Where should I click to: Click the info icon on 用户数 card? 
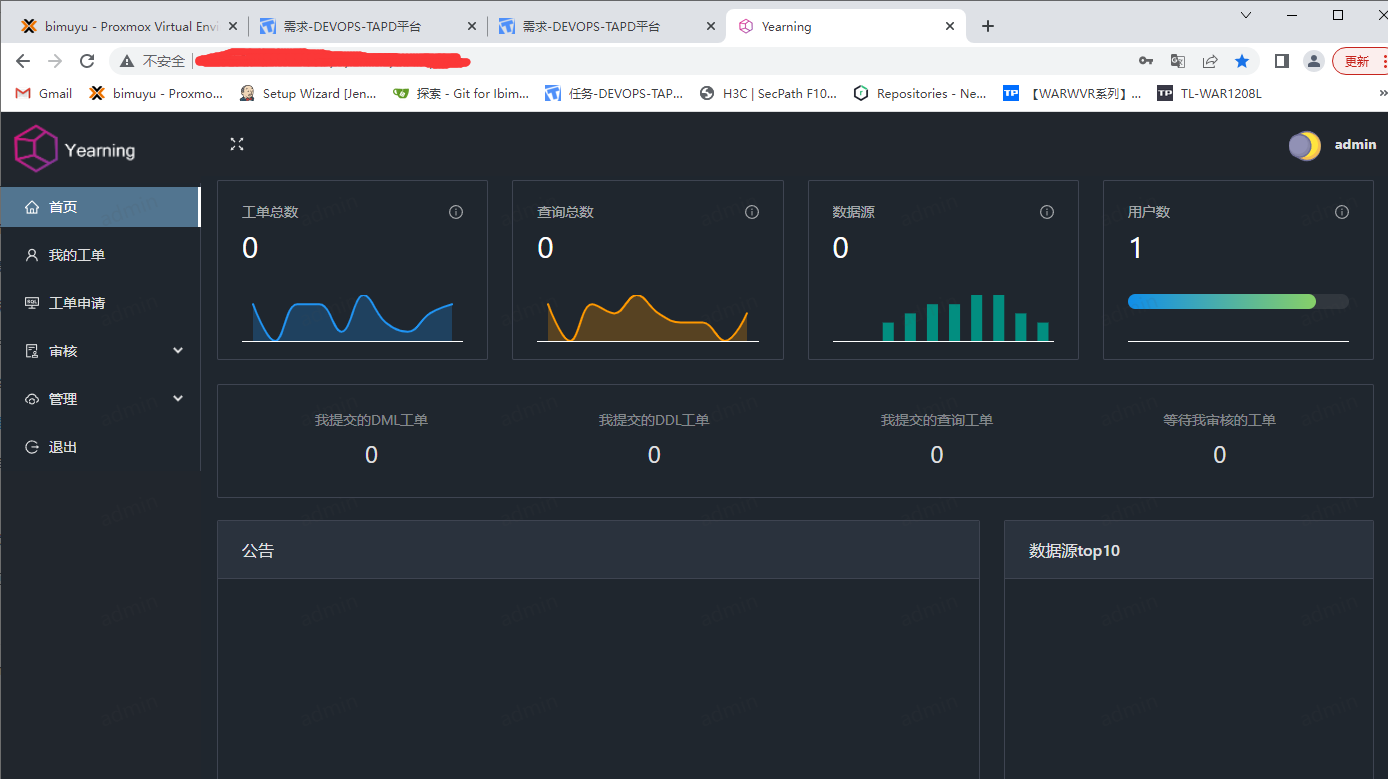pos(1342,212)
